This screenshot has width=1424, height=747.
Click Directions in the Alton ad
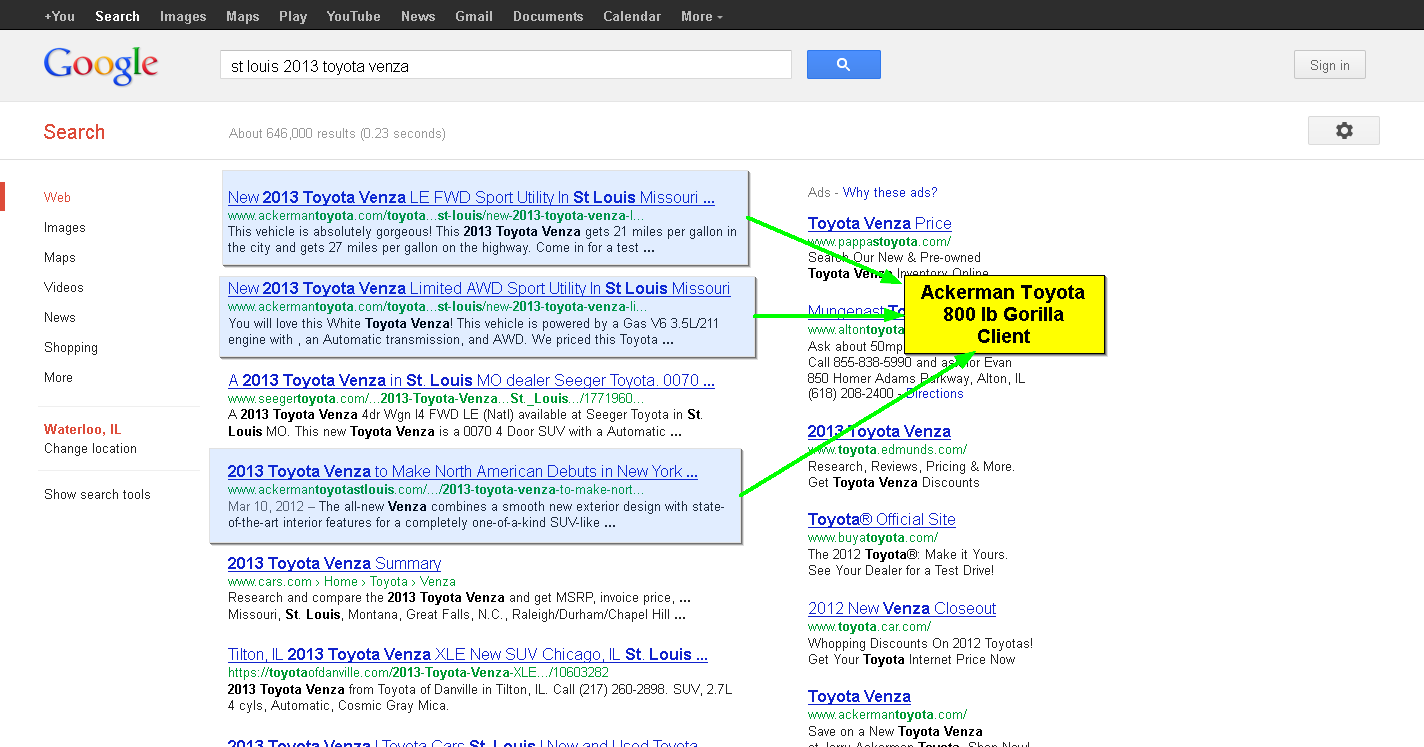(935, 393)
